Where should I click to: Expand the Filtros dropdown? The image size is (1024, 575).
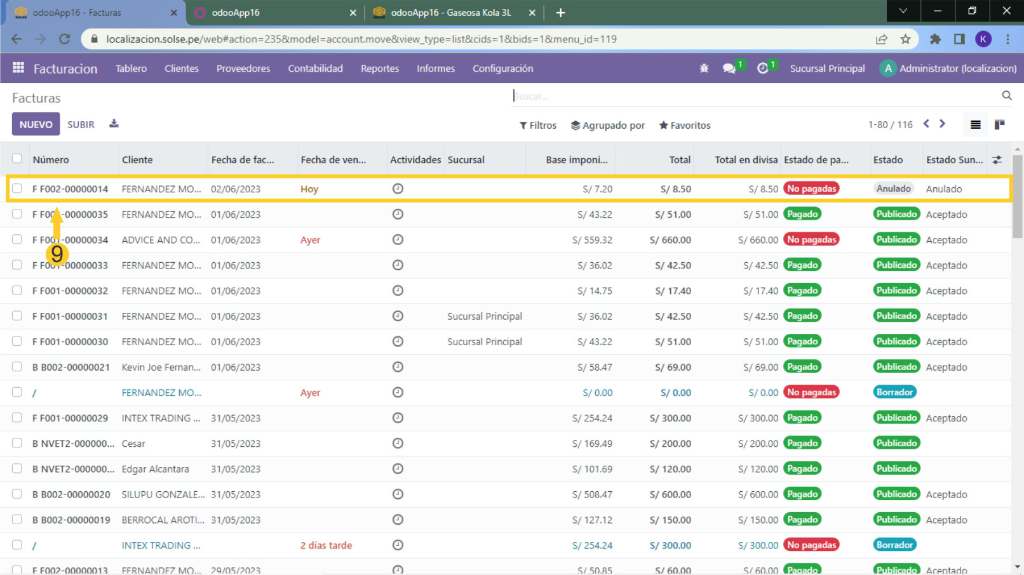tap(538, 126)
